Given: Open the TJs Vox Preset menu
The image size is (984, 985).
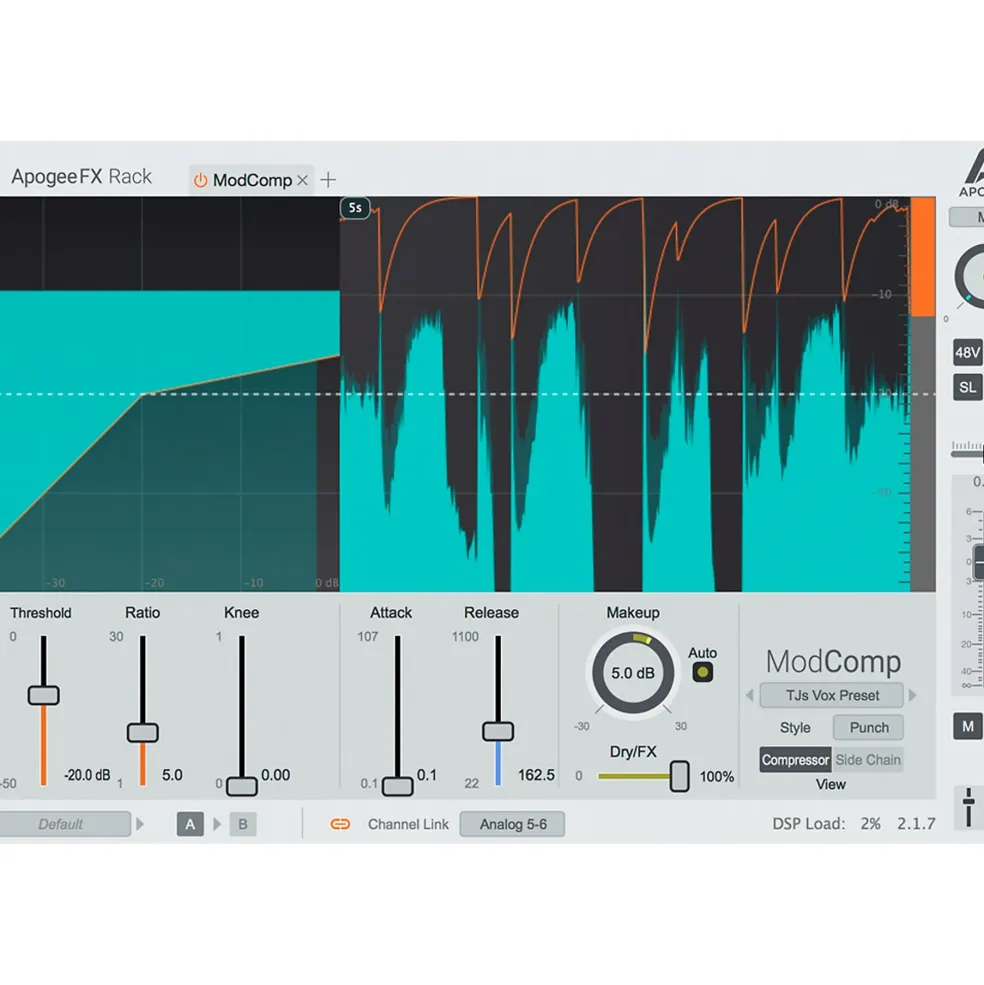Looking at the screenshot, I should pyautogui.click(x=831, y=695).
